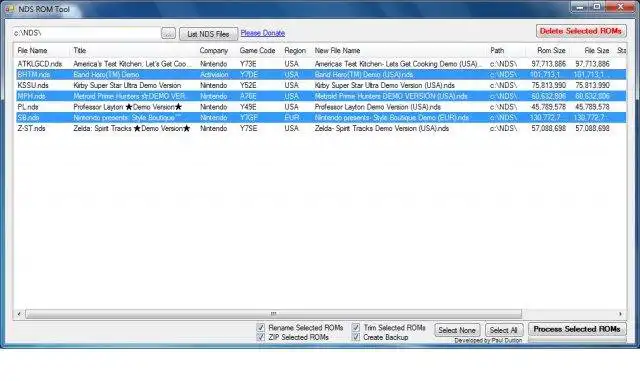Click Select All button
The image size is (640, 381).
pyautogui.click(x=504, y=330)
